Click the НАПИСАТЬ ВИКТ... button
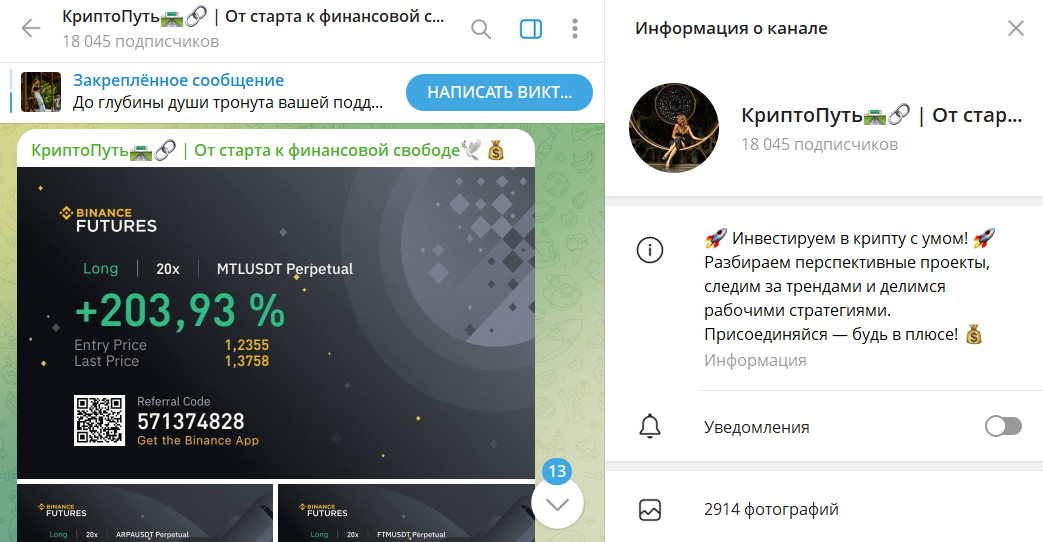 point(499,92)
